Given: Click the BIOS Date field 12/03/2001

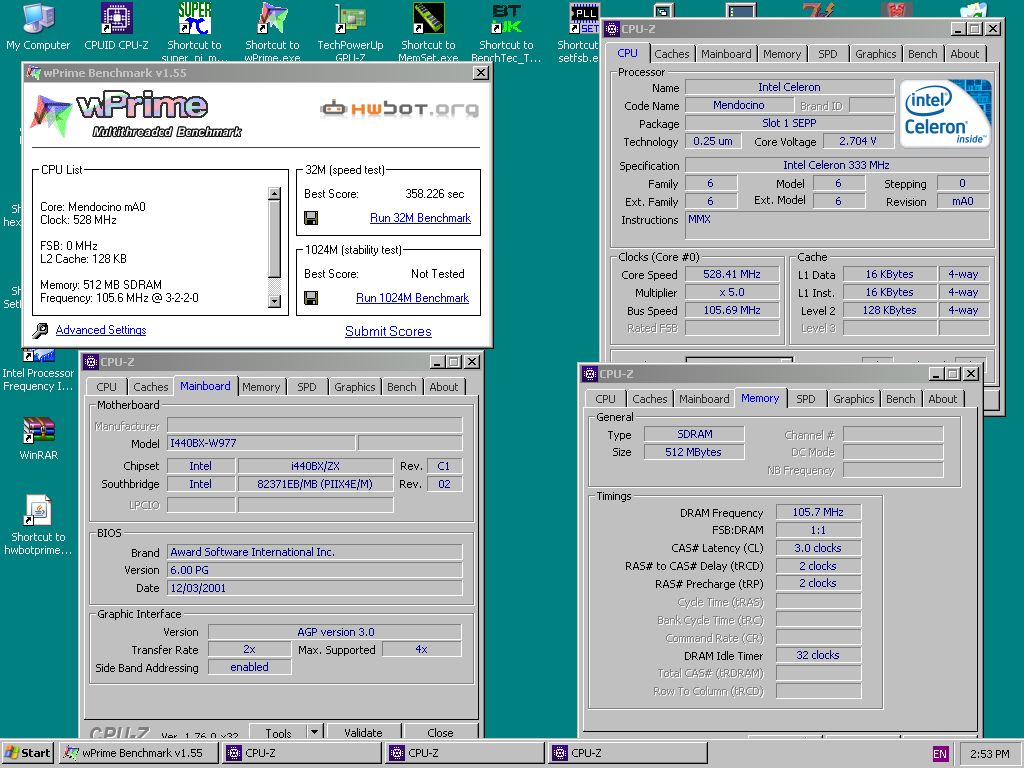Looking at the screenshot, I should point(315,588).
